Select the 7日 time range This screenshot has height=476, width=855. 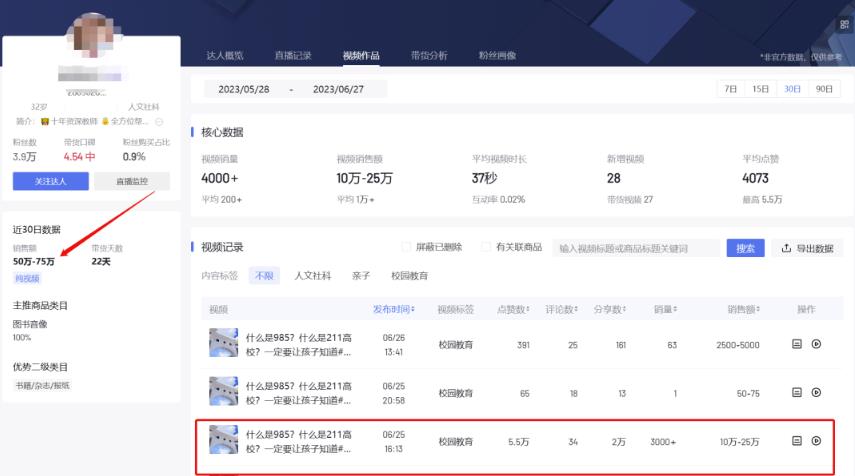point(731,89)
